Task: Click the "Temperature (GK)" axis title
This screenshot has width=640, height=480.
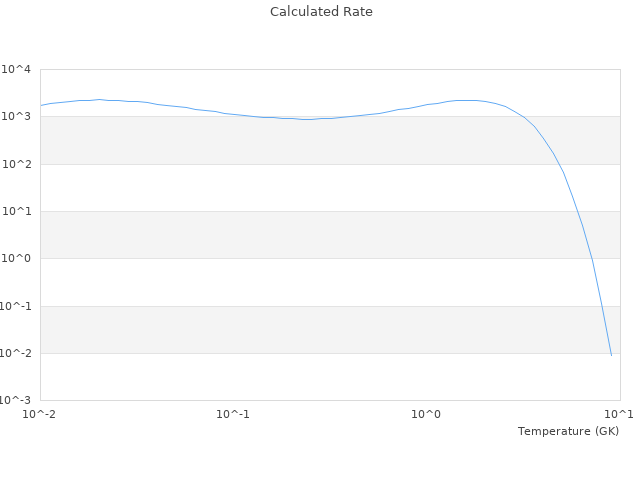Action: [x=568, y=431]
